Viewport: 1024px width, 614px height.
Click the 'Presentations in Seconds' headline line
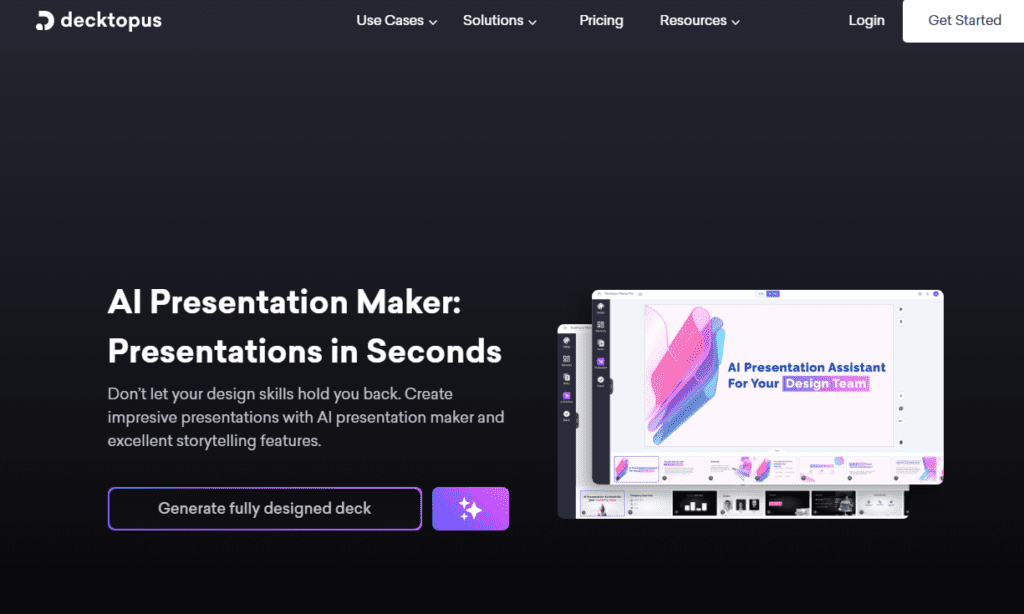304,351
